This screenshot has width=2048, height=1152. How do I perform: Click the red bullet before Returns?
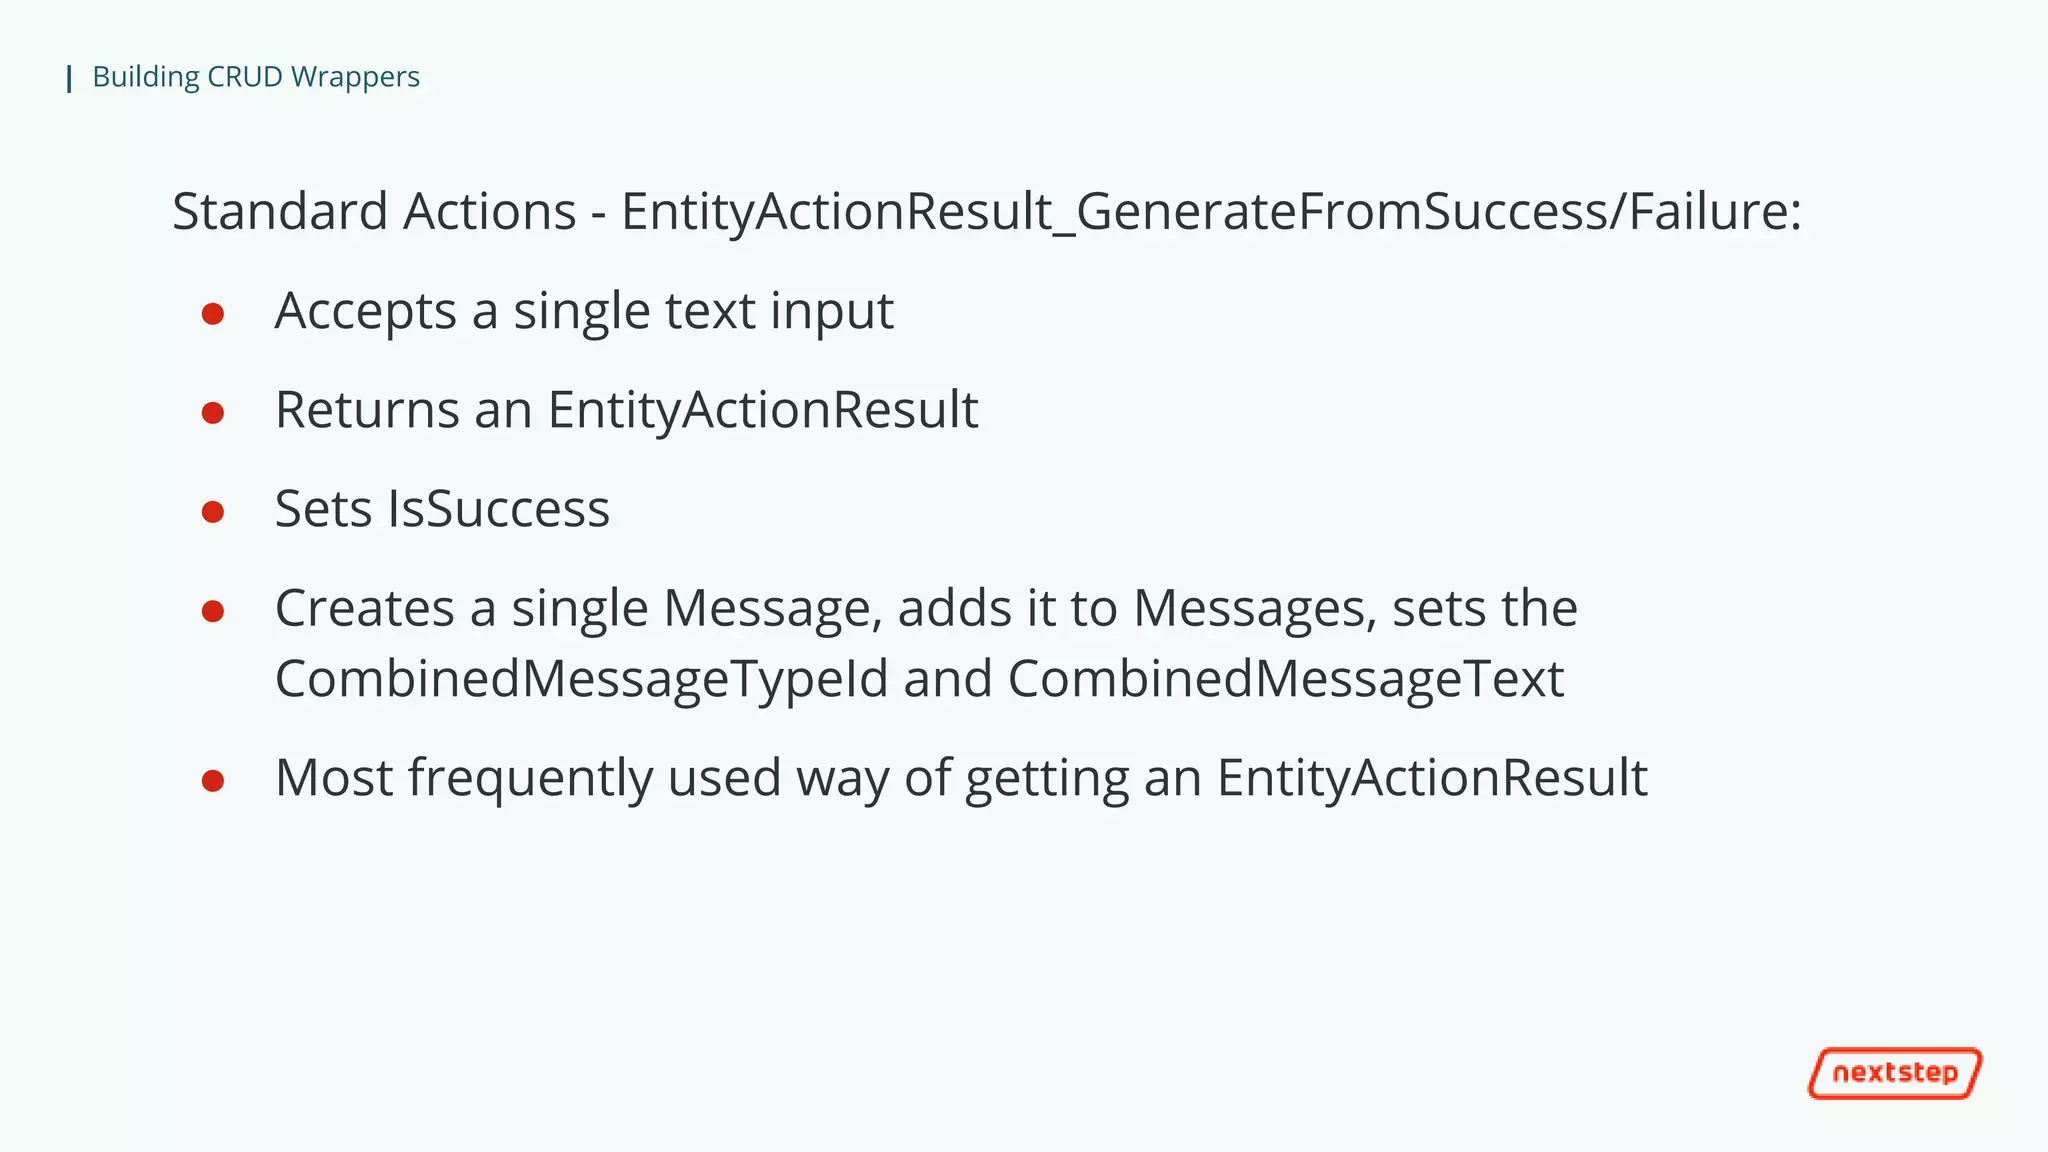point(212,413)
